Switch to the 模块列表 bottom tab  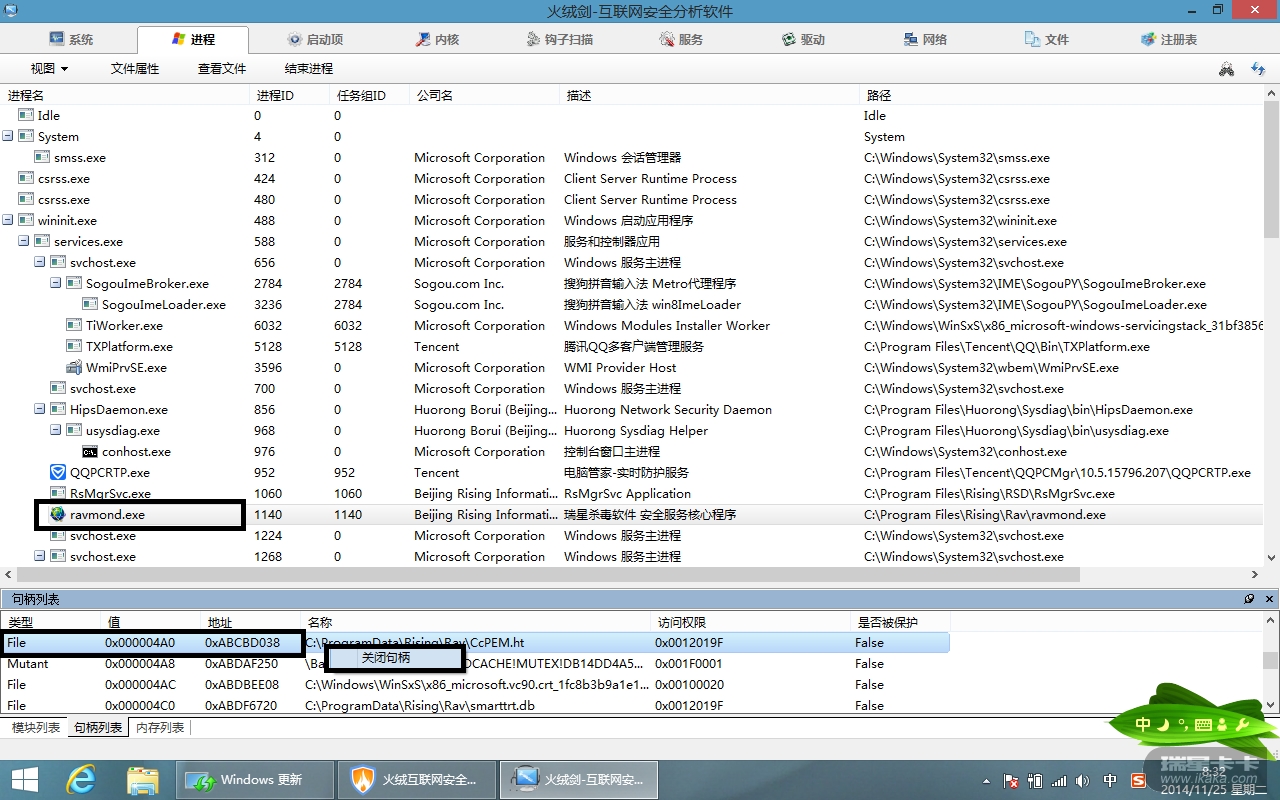(x=35, y=728)
